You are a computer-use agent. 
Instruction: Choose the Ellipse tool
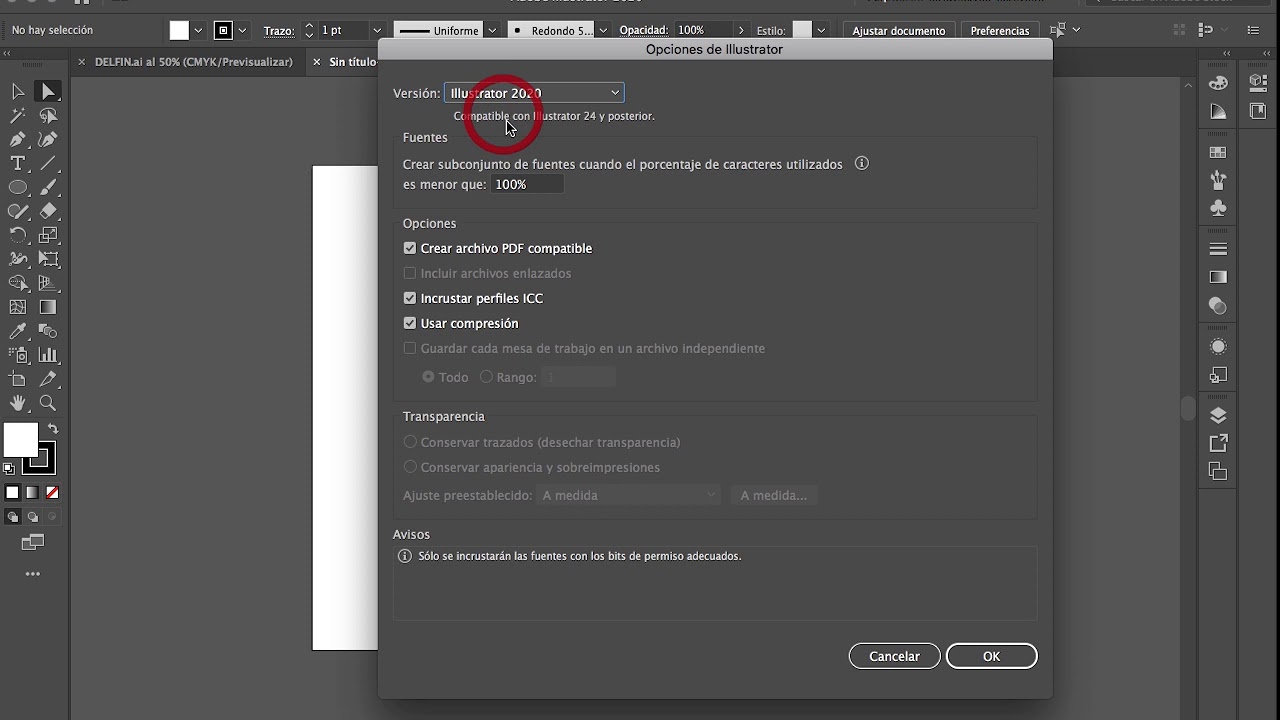(18, 187)
